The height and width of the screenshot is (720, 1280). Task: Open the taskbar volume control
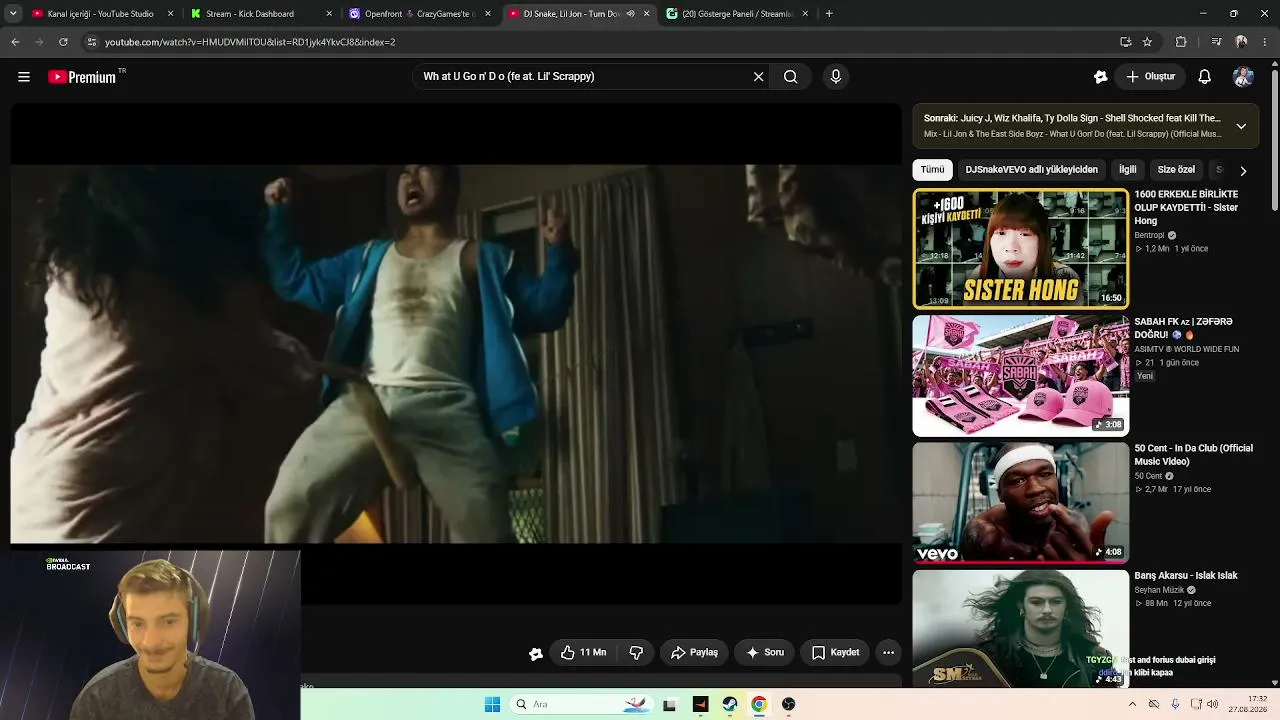1213,704
